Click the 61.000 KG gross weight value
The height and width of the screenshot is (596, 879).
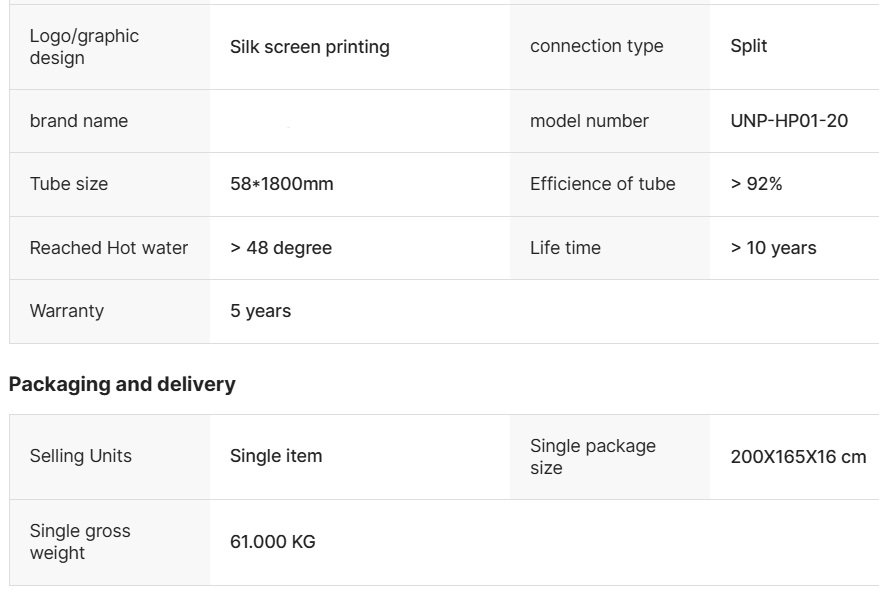click(272, 542)
